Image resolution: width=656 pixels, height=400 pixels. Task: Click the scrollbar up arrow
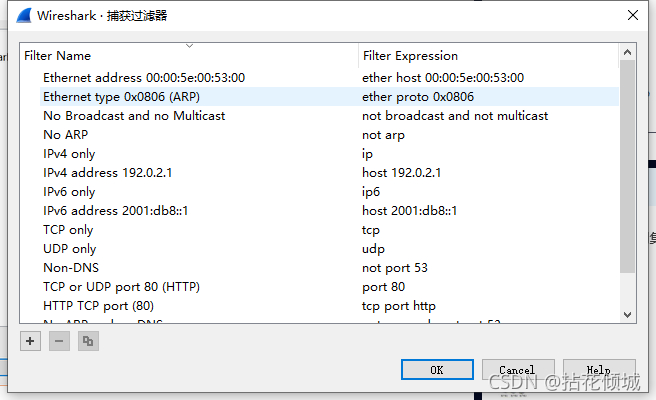tap(627, 52)
